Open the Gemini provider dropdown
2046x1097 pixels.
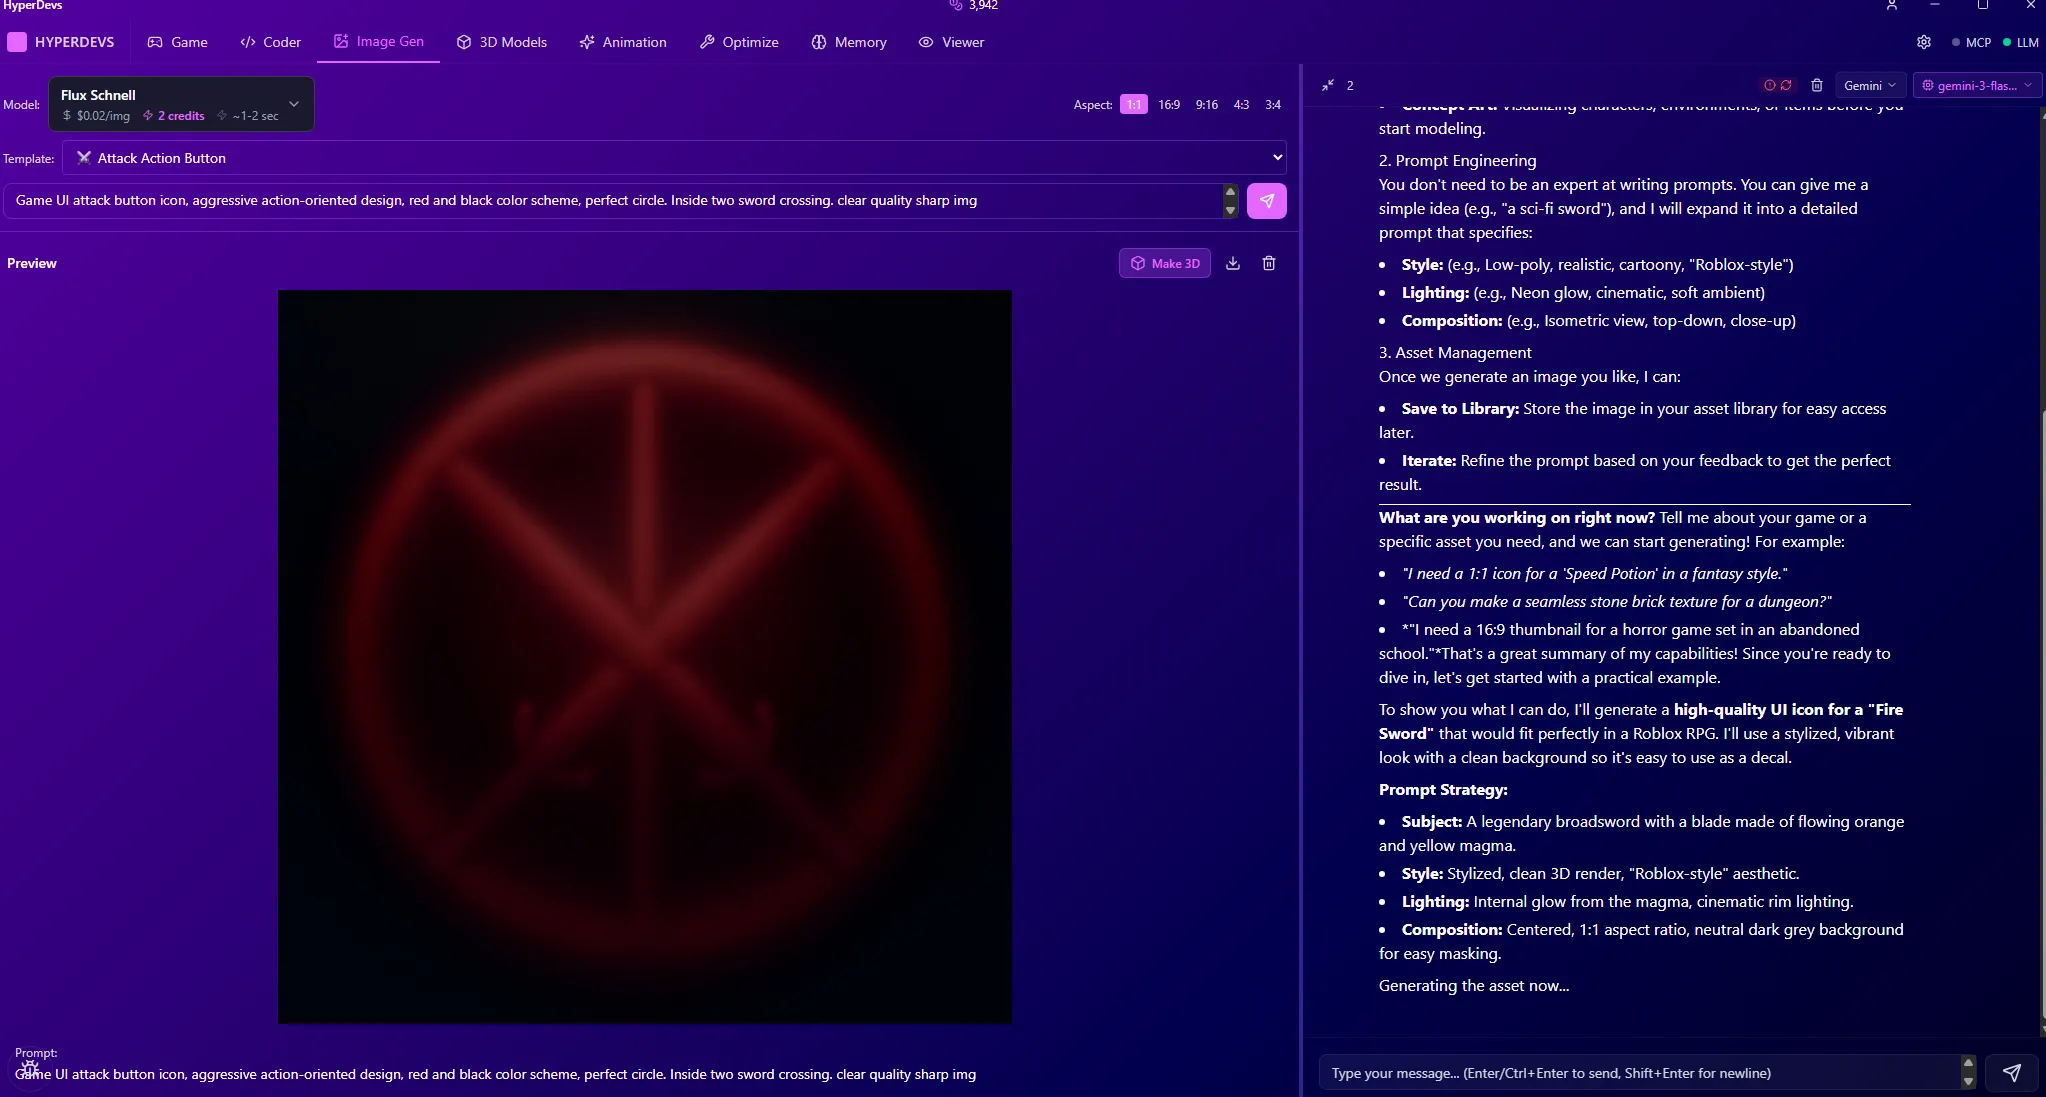1869,85
